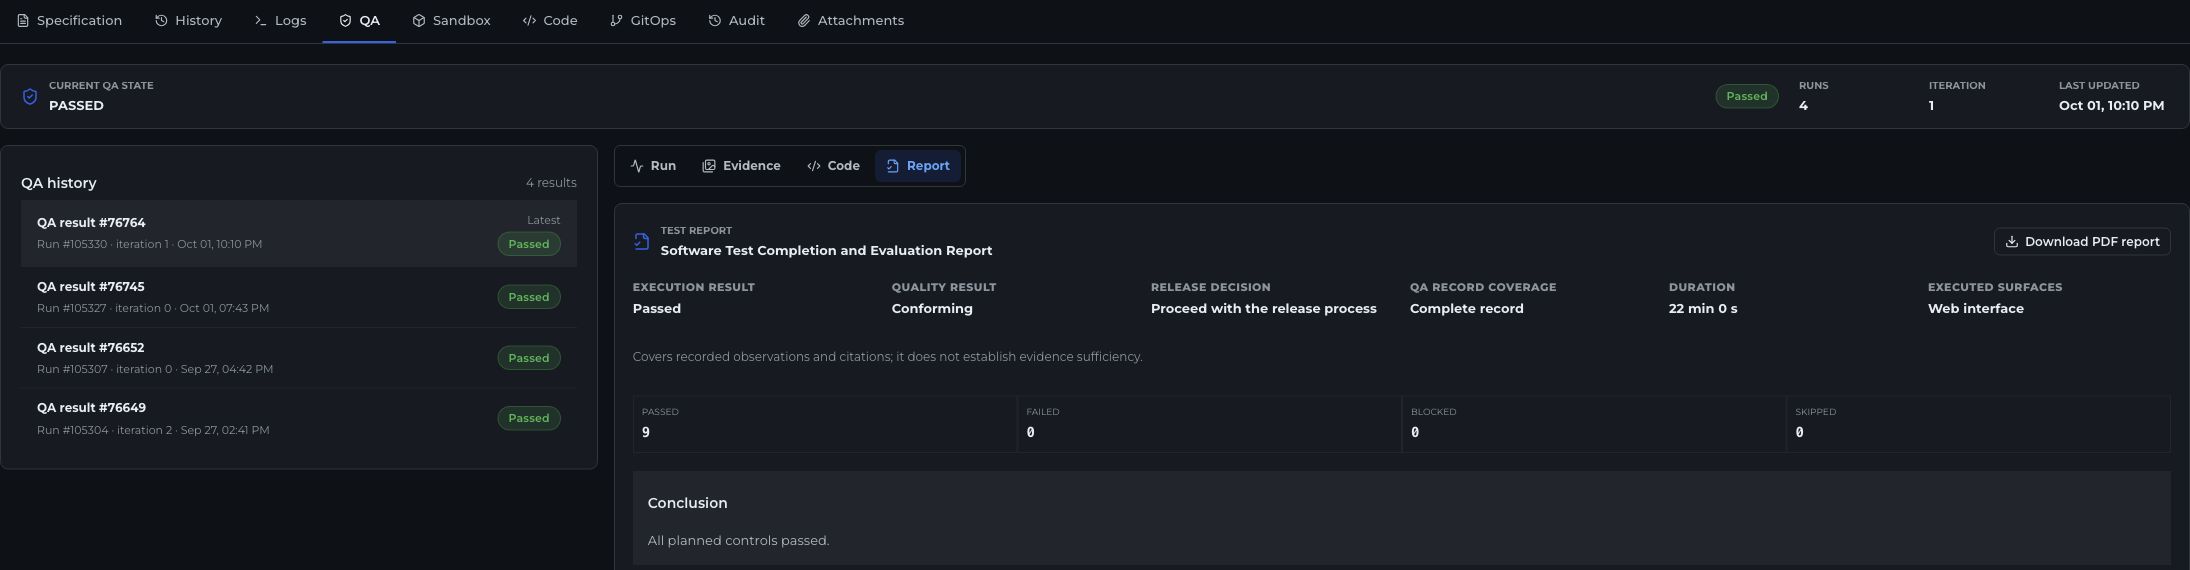Click the Sandbox cube icon

click(419, 20)
